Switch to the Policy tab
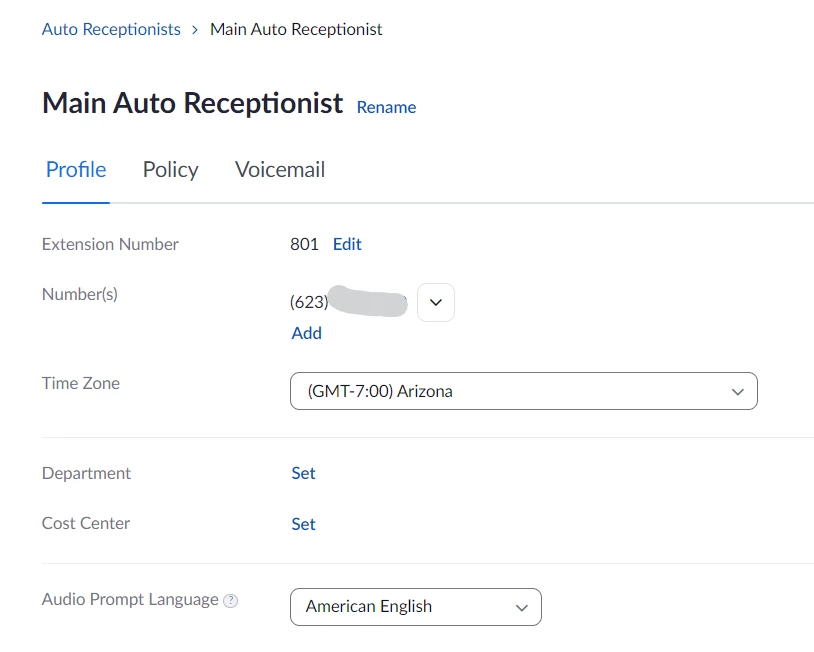Viewport: 814px width, 652px height. click(x=170, y=170)
